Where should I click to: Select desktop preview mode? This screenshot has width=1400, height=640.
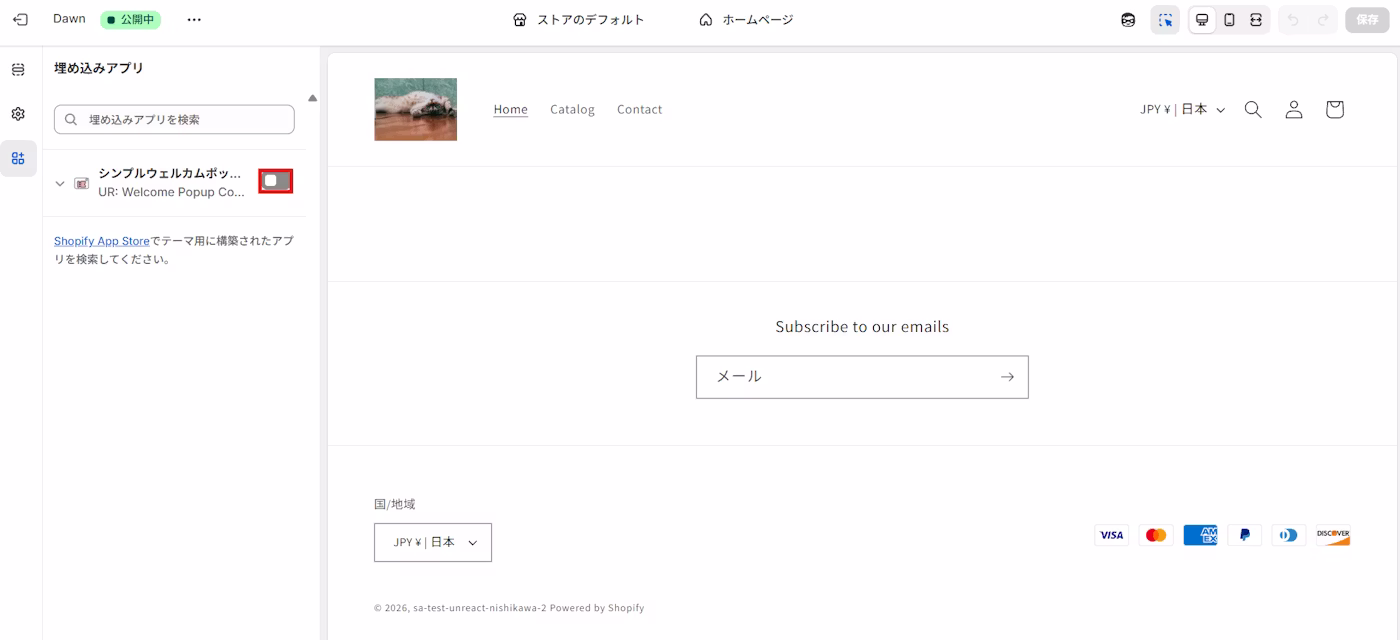1202,20
